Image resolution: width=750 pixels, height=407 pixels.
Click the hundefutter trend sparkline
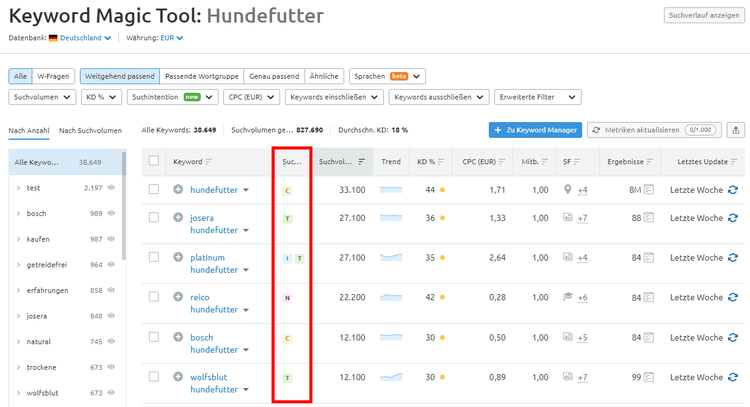[391, 190]
